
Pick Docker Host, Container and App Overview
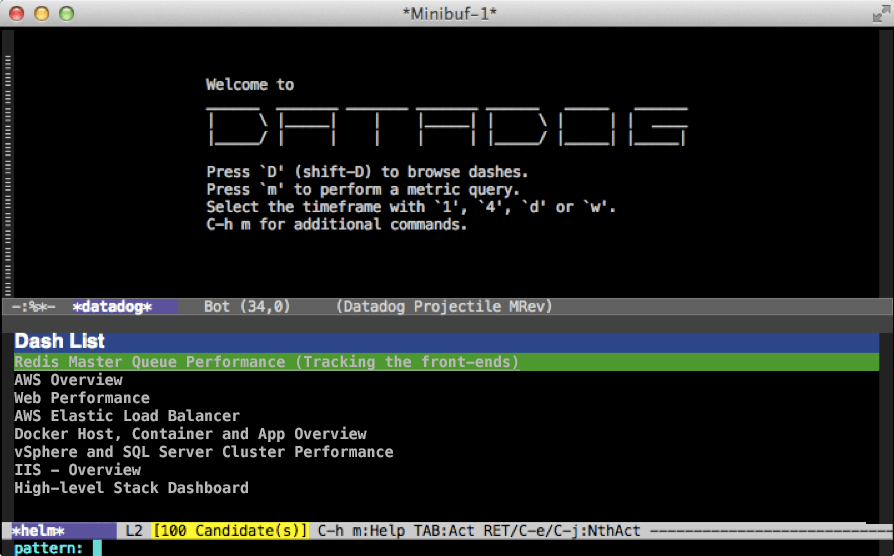tap(190, 434)
